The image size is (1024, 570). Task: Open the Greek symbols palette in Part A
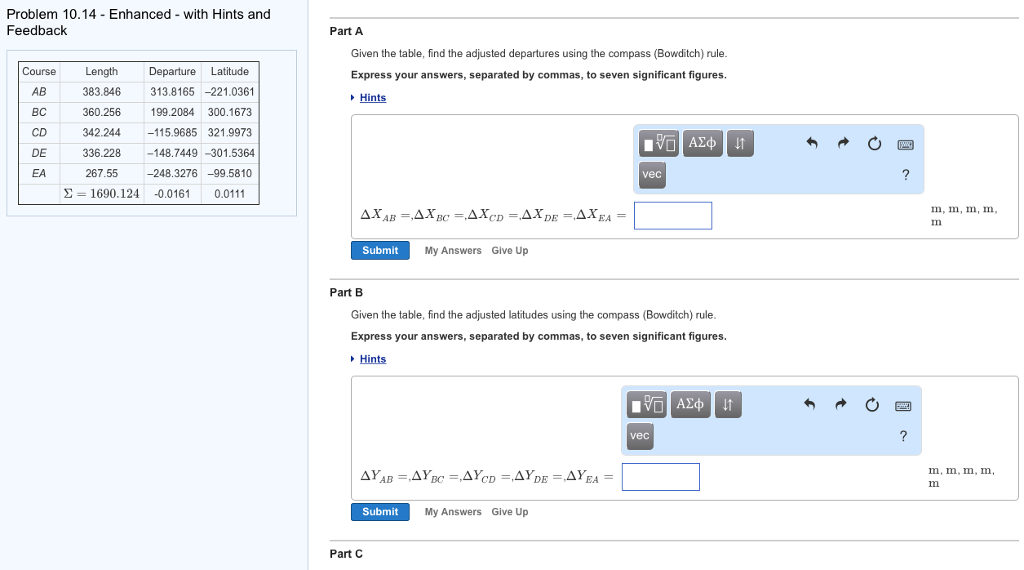[x=703, y=143]
